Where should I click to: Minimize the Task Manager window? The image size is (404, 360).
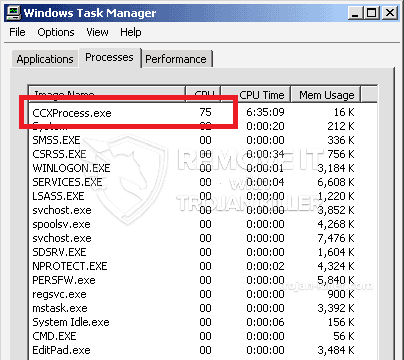pos(355,13)
